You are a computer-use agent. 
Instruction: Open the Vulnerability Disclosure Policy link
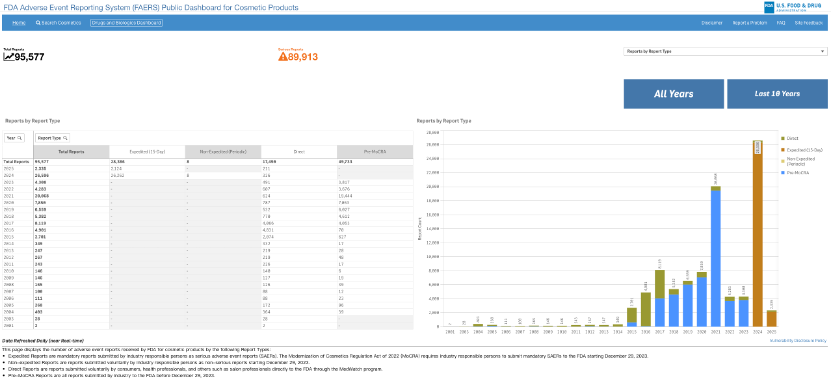click(799, 340)
